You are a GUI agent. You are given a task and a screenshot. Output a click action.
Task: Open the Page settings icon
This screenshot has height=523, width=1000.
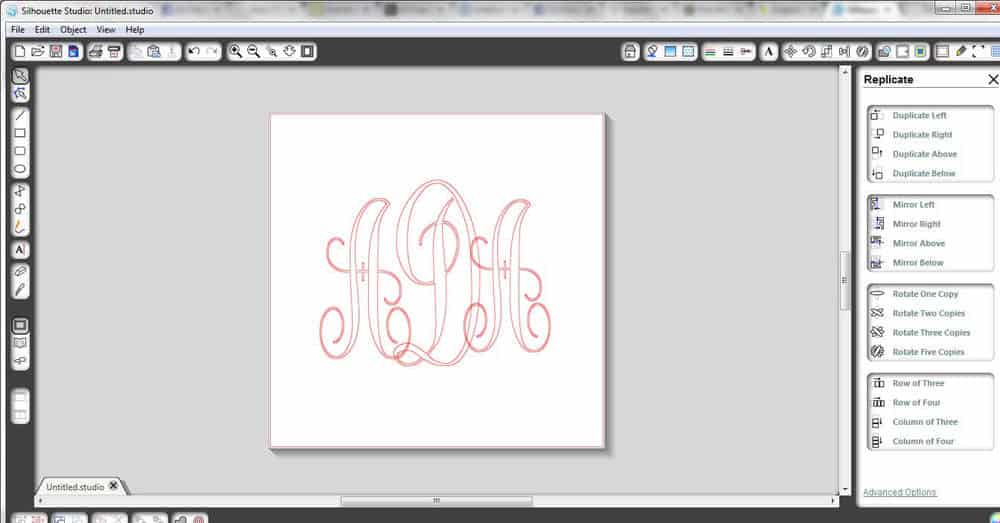[943, 52]
